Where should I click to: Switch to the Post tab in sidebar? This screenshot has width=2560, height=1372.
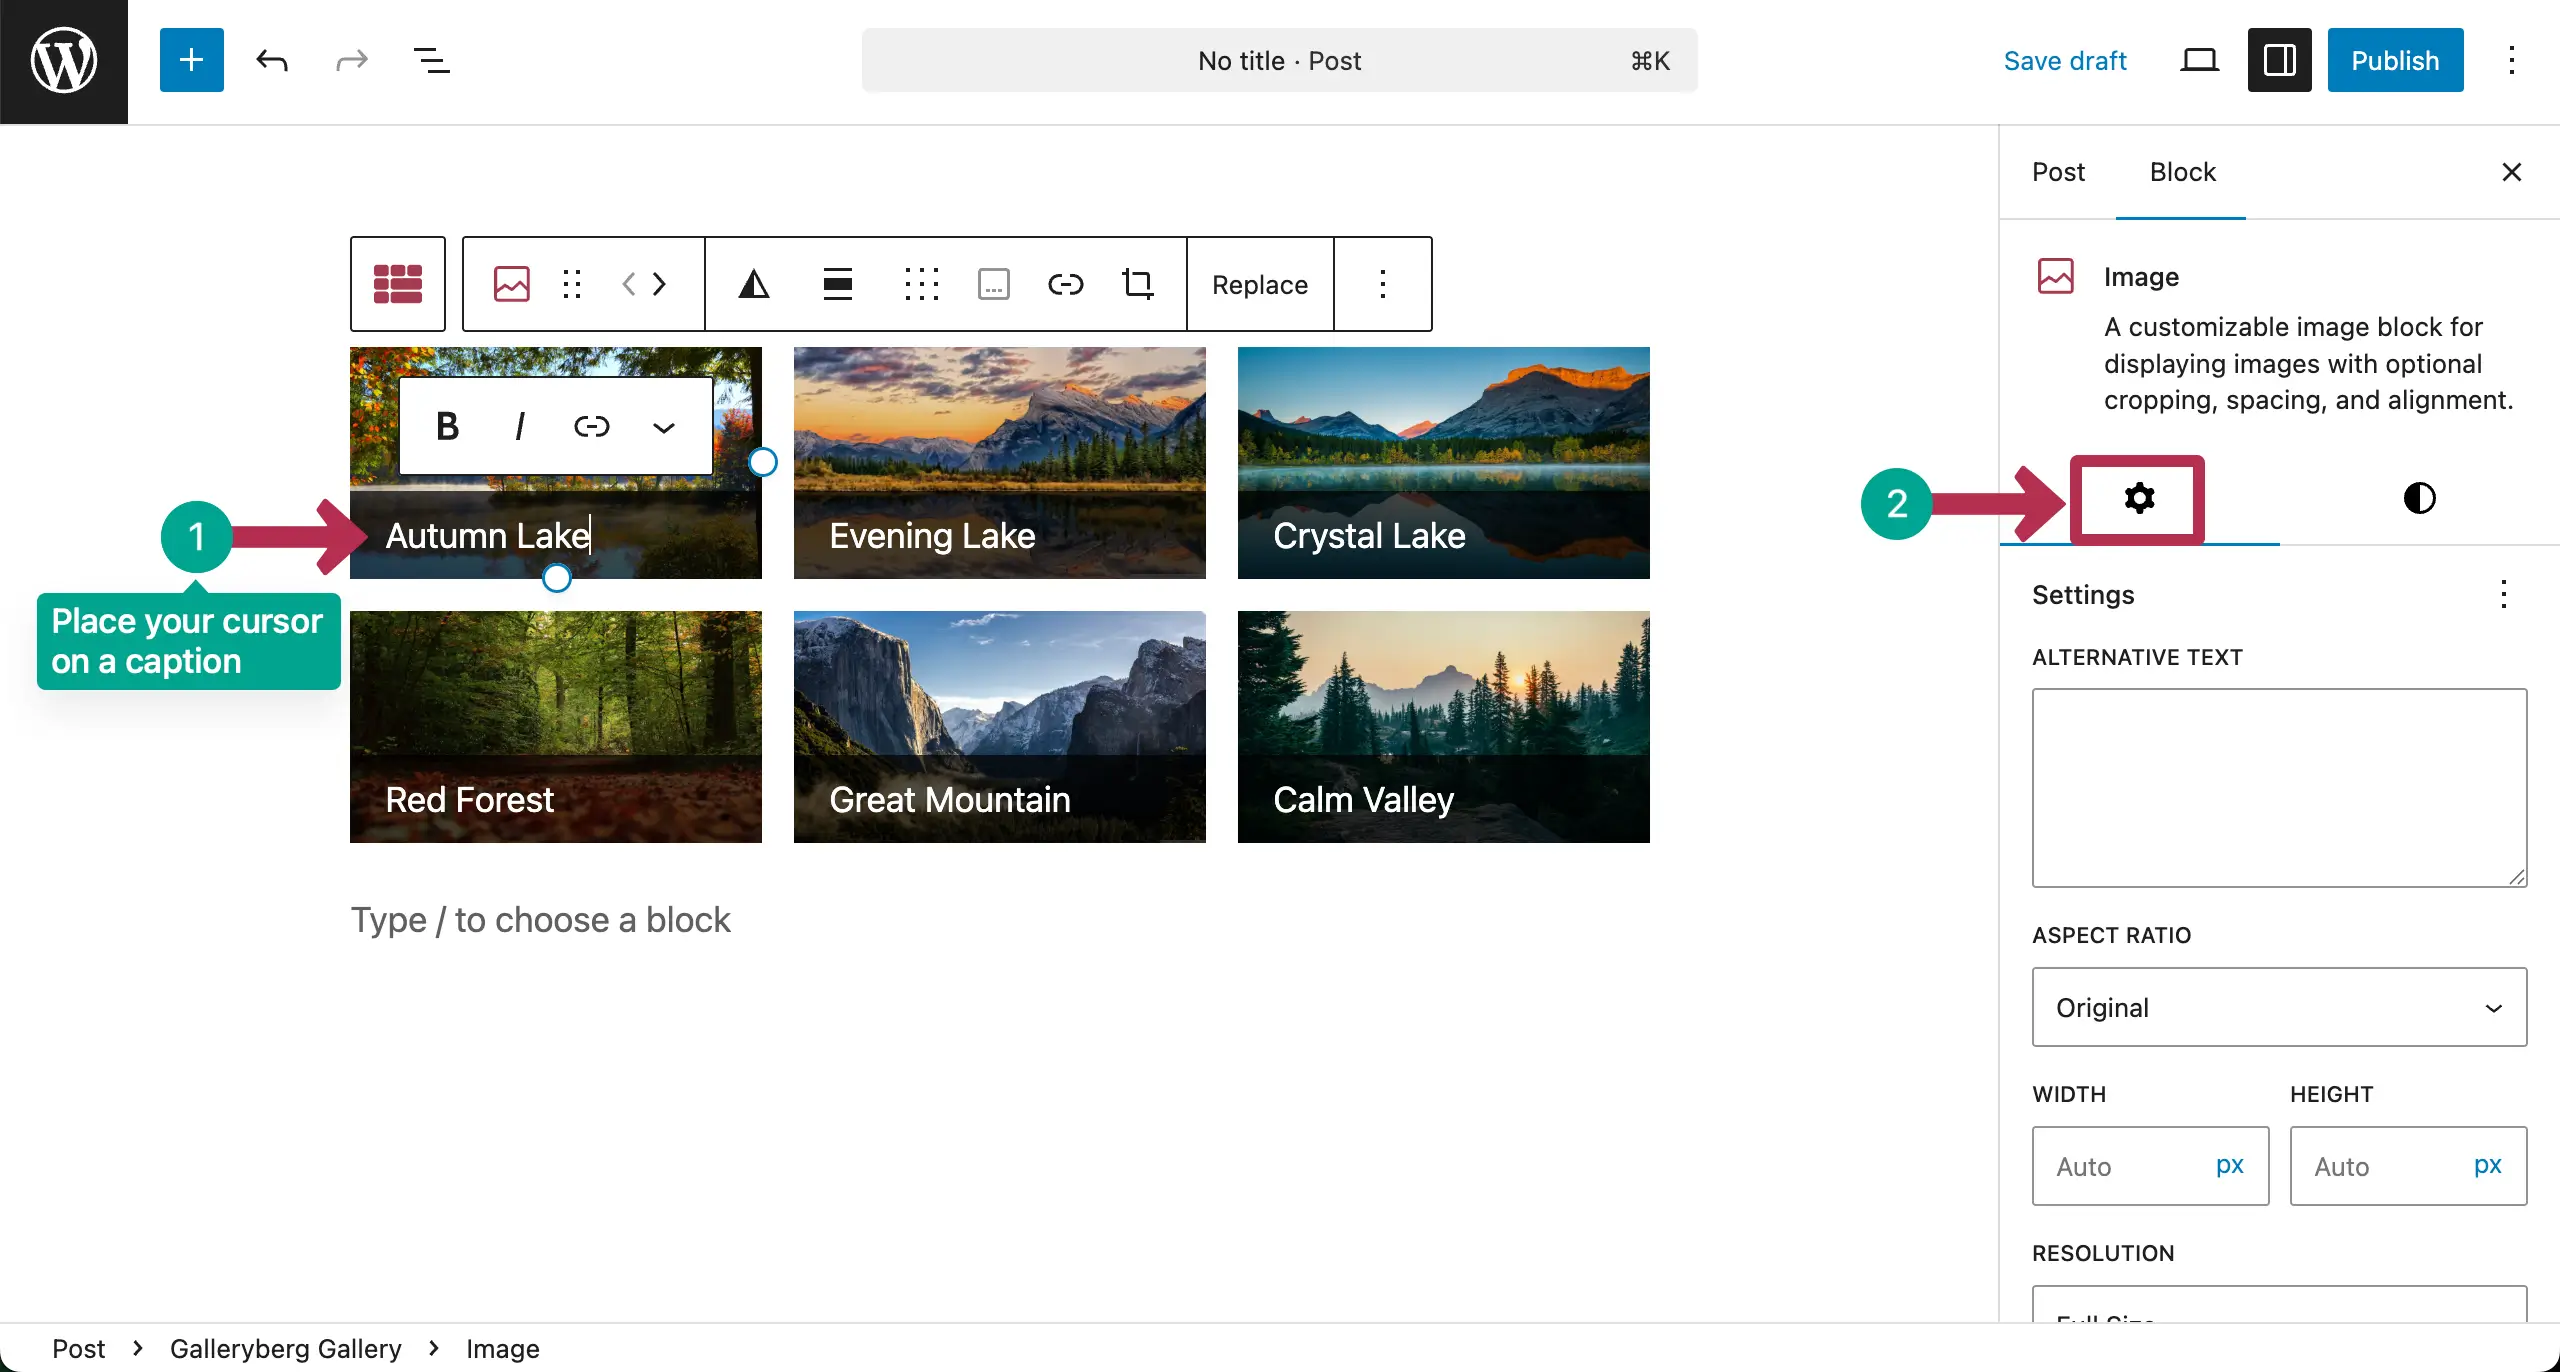pos(2058,172)
